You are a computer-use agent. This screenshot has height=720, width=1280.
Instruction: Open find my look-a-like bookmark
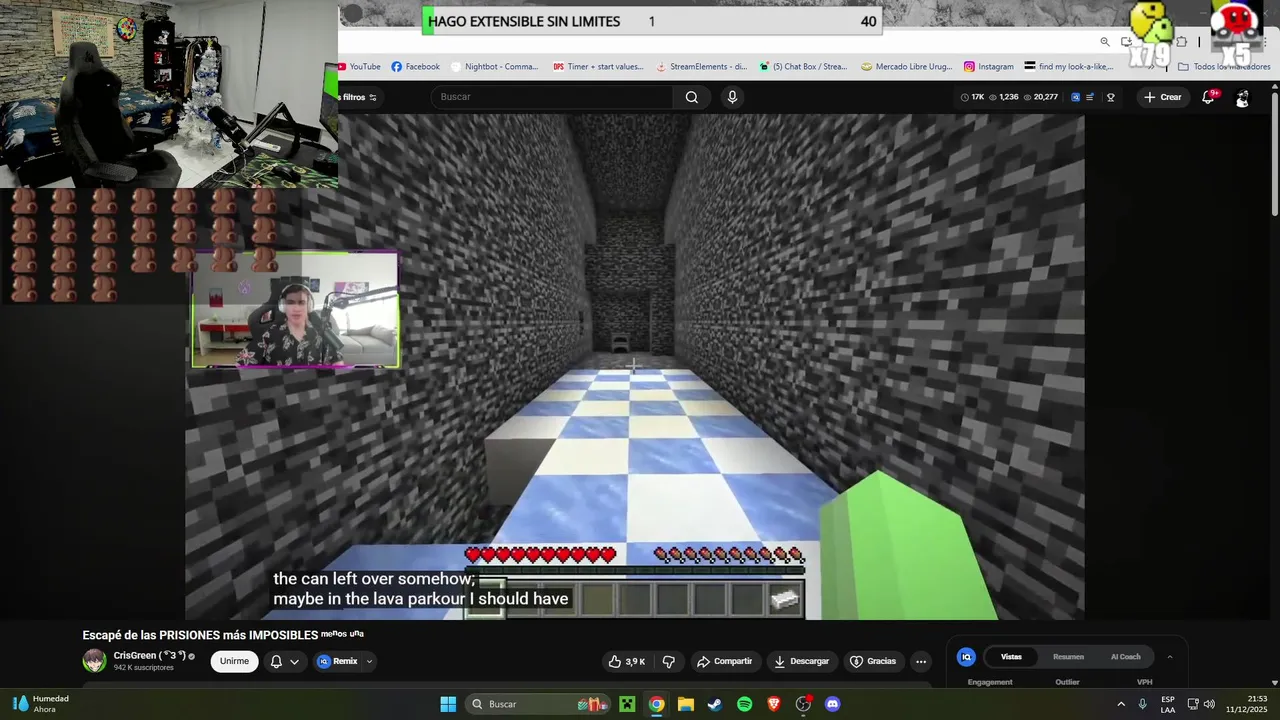point(1069,67)
